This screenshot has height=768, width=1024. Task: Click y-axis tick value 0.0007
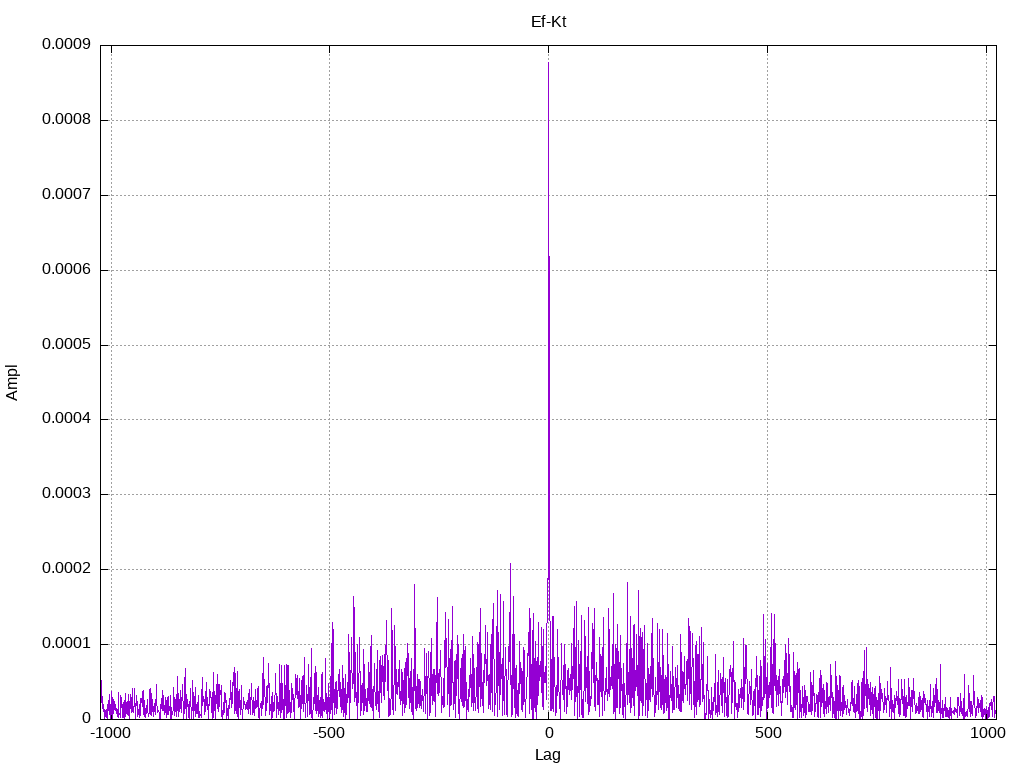pyautogui.click(x=66, y=195)
